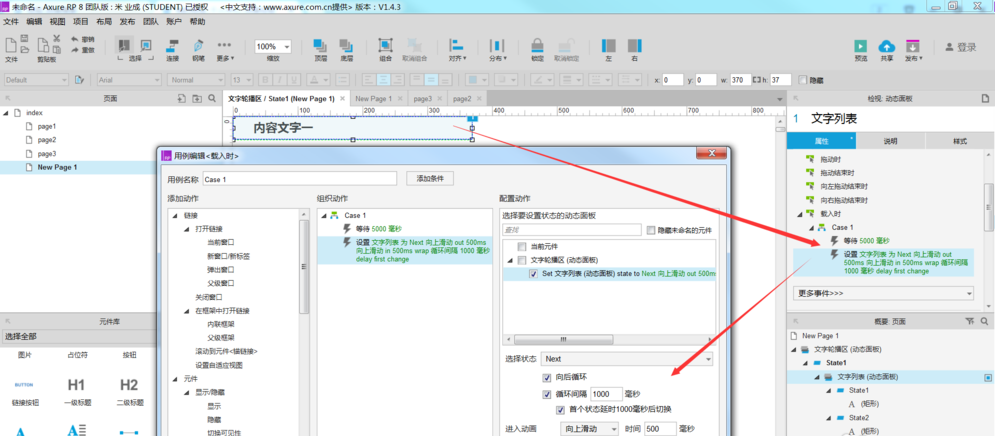This screenshot has height=436, width=995.
Task: Uncheck the 循环间隔 checkbox
Action: [546, 393]
